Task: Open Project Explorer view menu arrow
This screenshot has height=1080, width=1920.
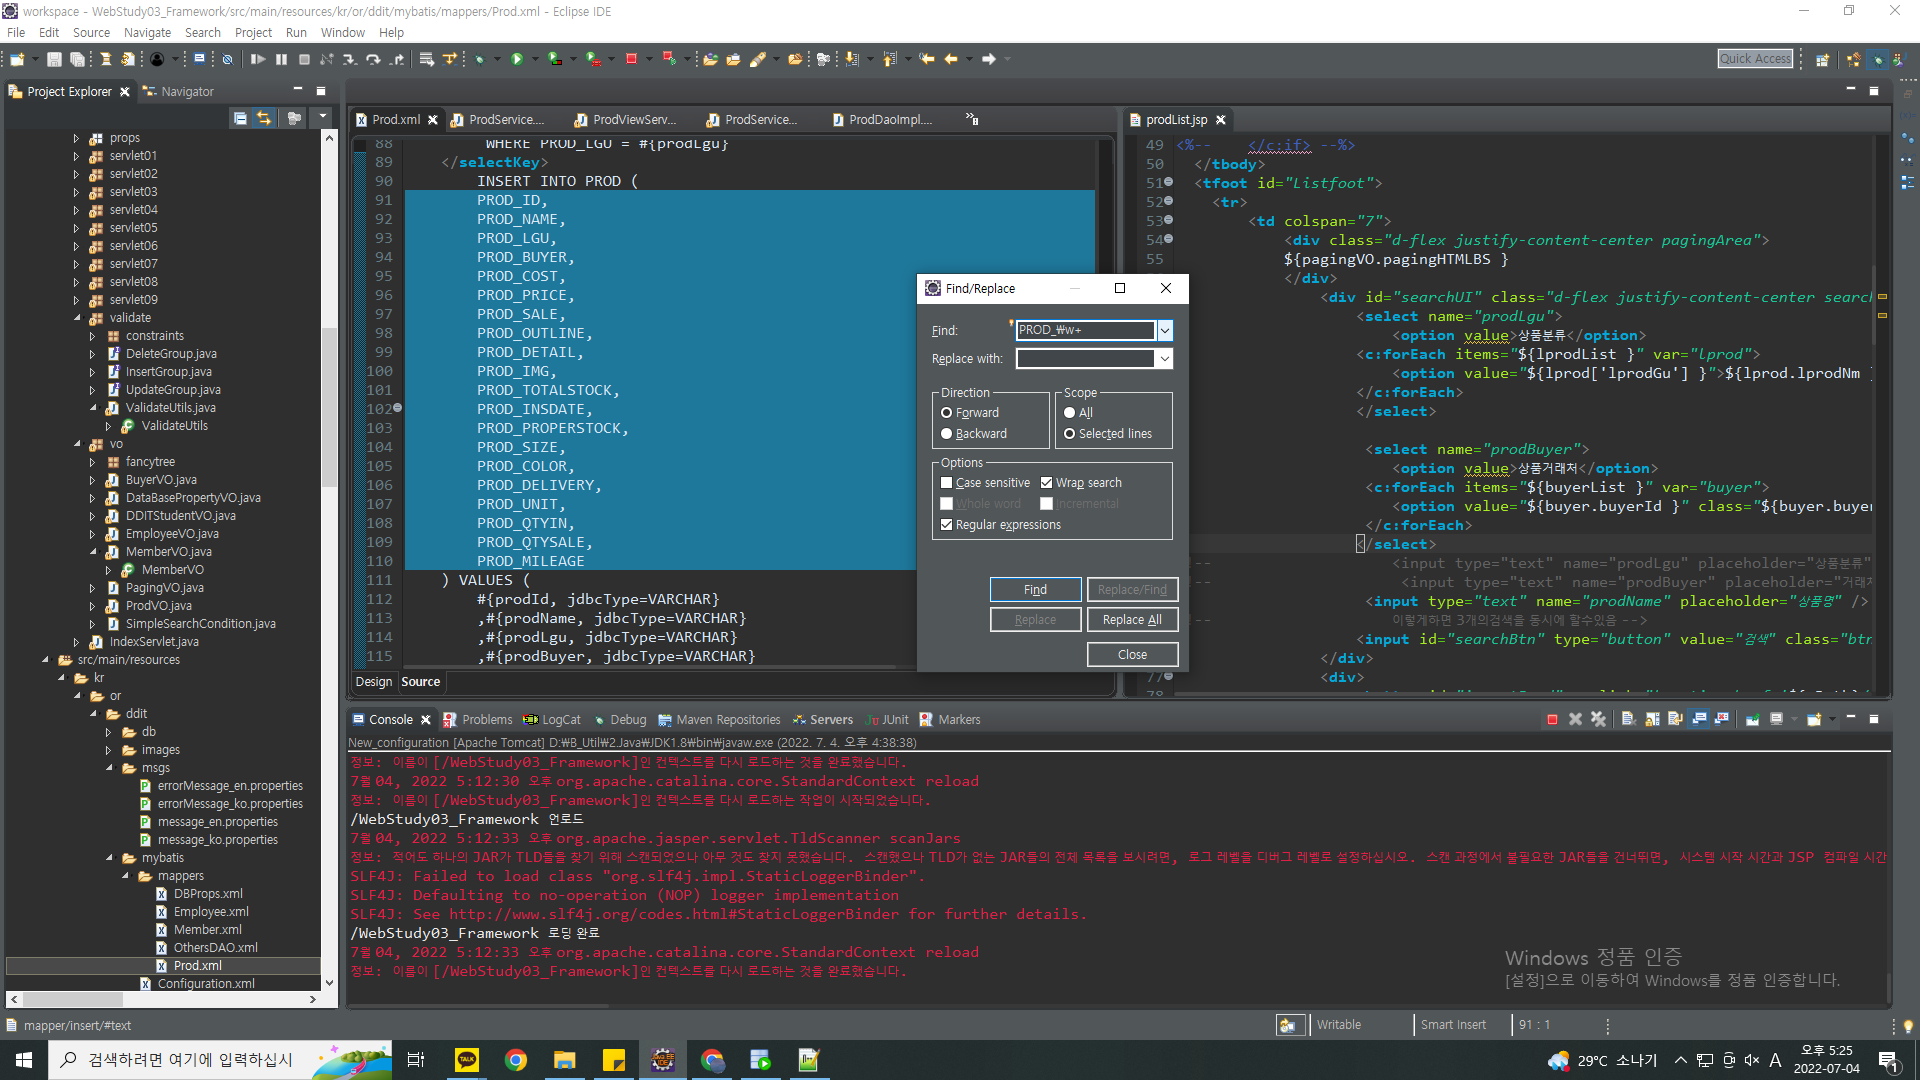Action: [x=322, y=118]
